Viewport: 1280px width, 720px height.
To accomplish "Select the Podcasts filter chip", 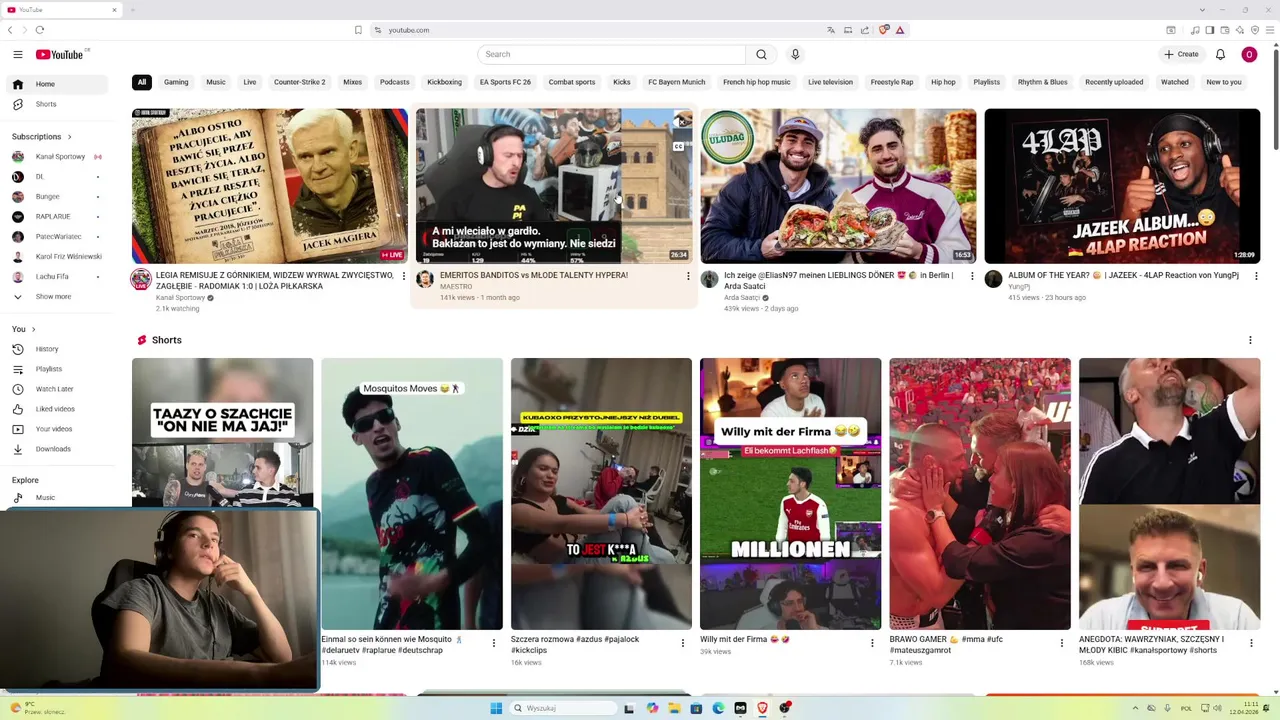I will coord(394,82).
